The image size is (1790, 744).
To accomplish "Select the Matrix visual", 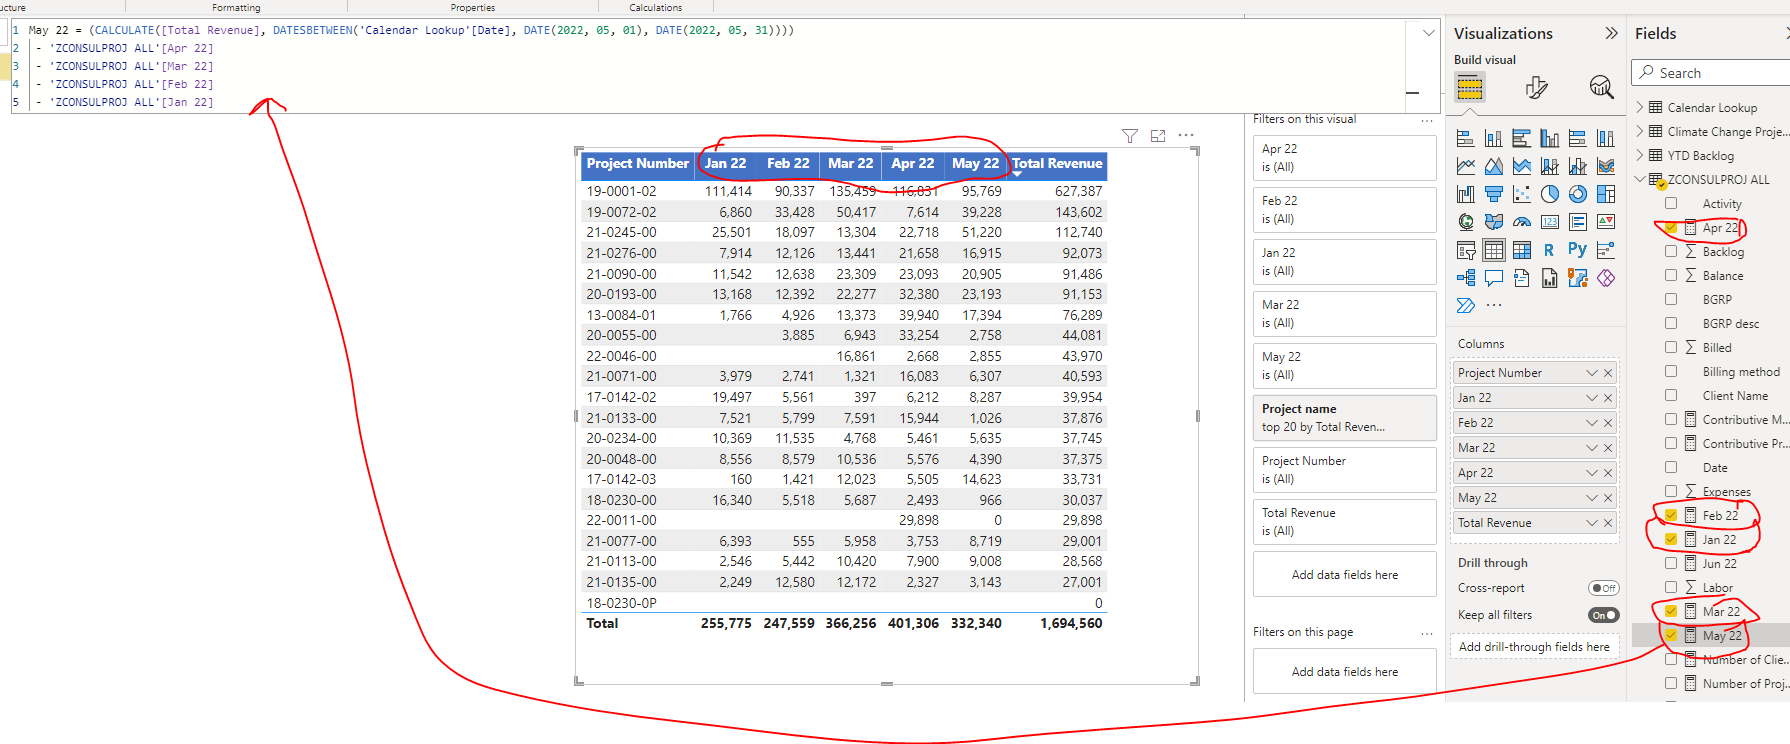I will [x=1522, y=250].
